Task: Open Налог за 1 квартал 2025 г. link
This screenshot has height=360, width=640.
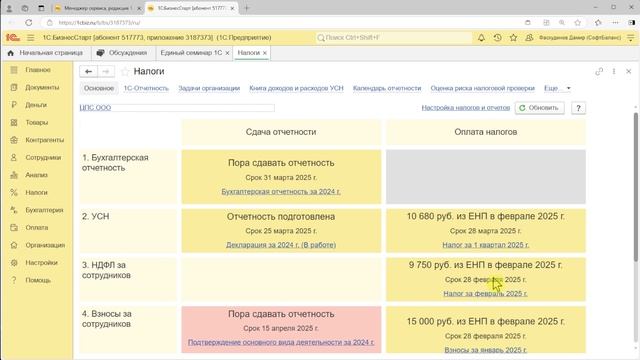Action: pos(486,245)
